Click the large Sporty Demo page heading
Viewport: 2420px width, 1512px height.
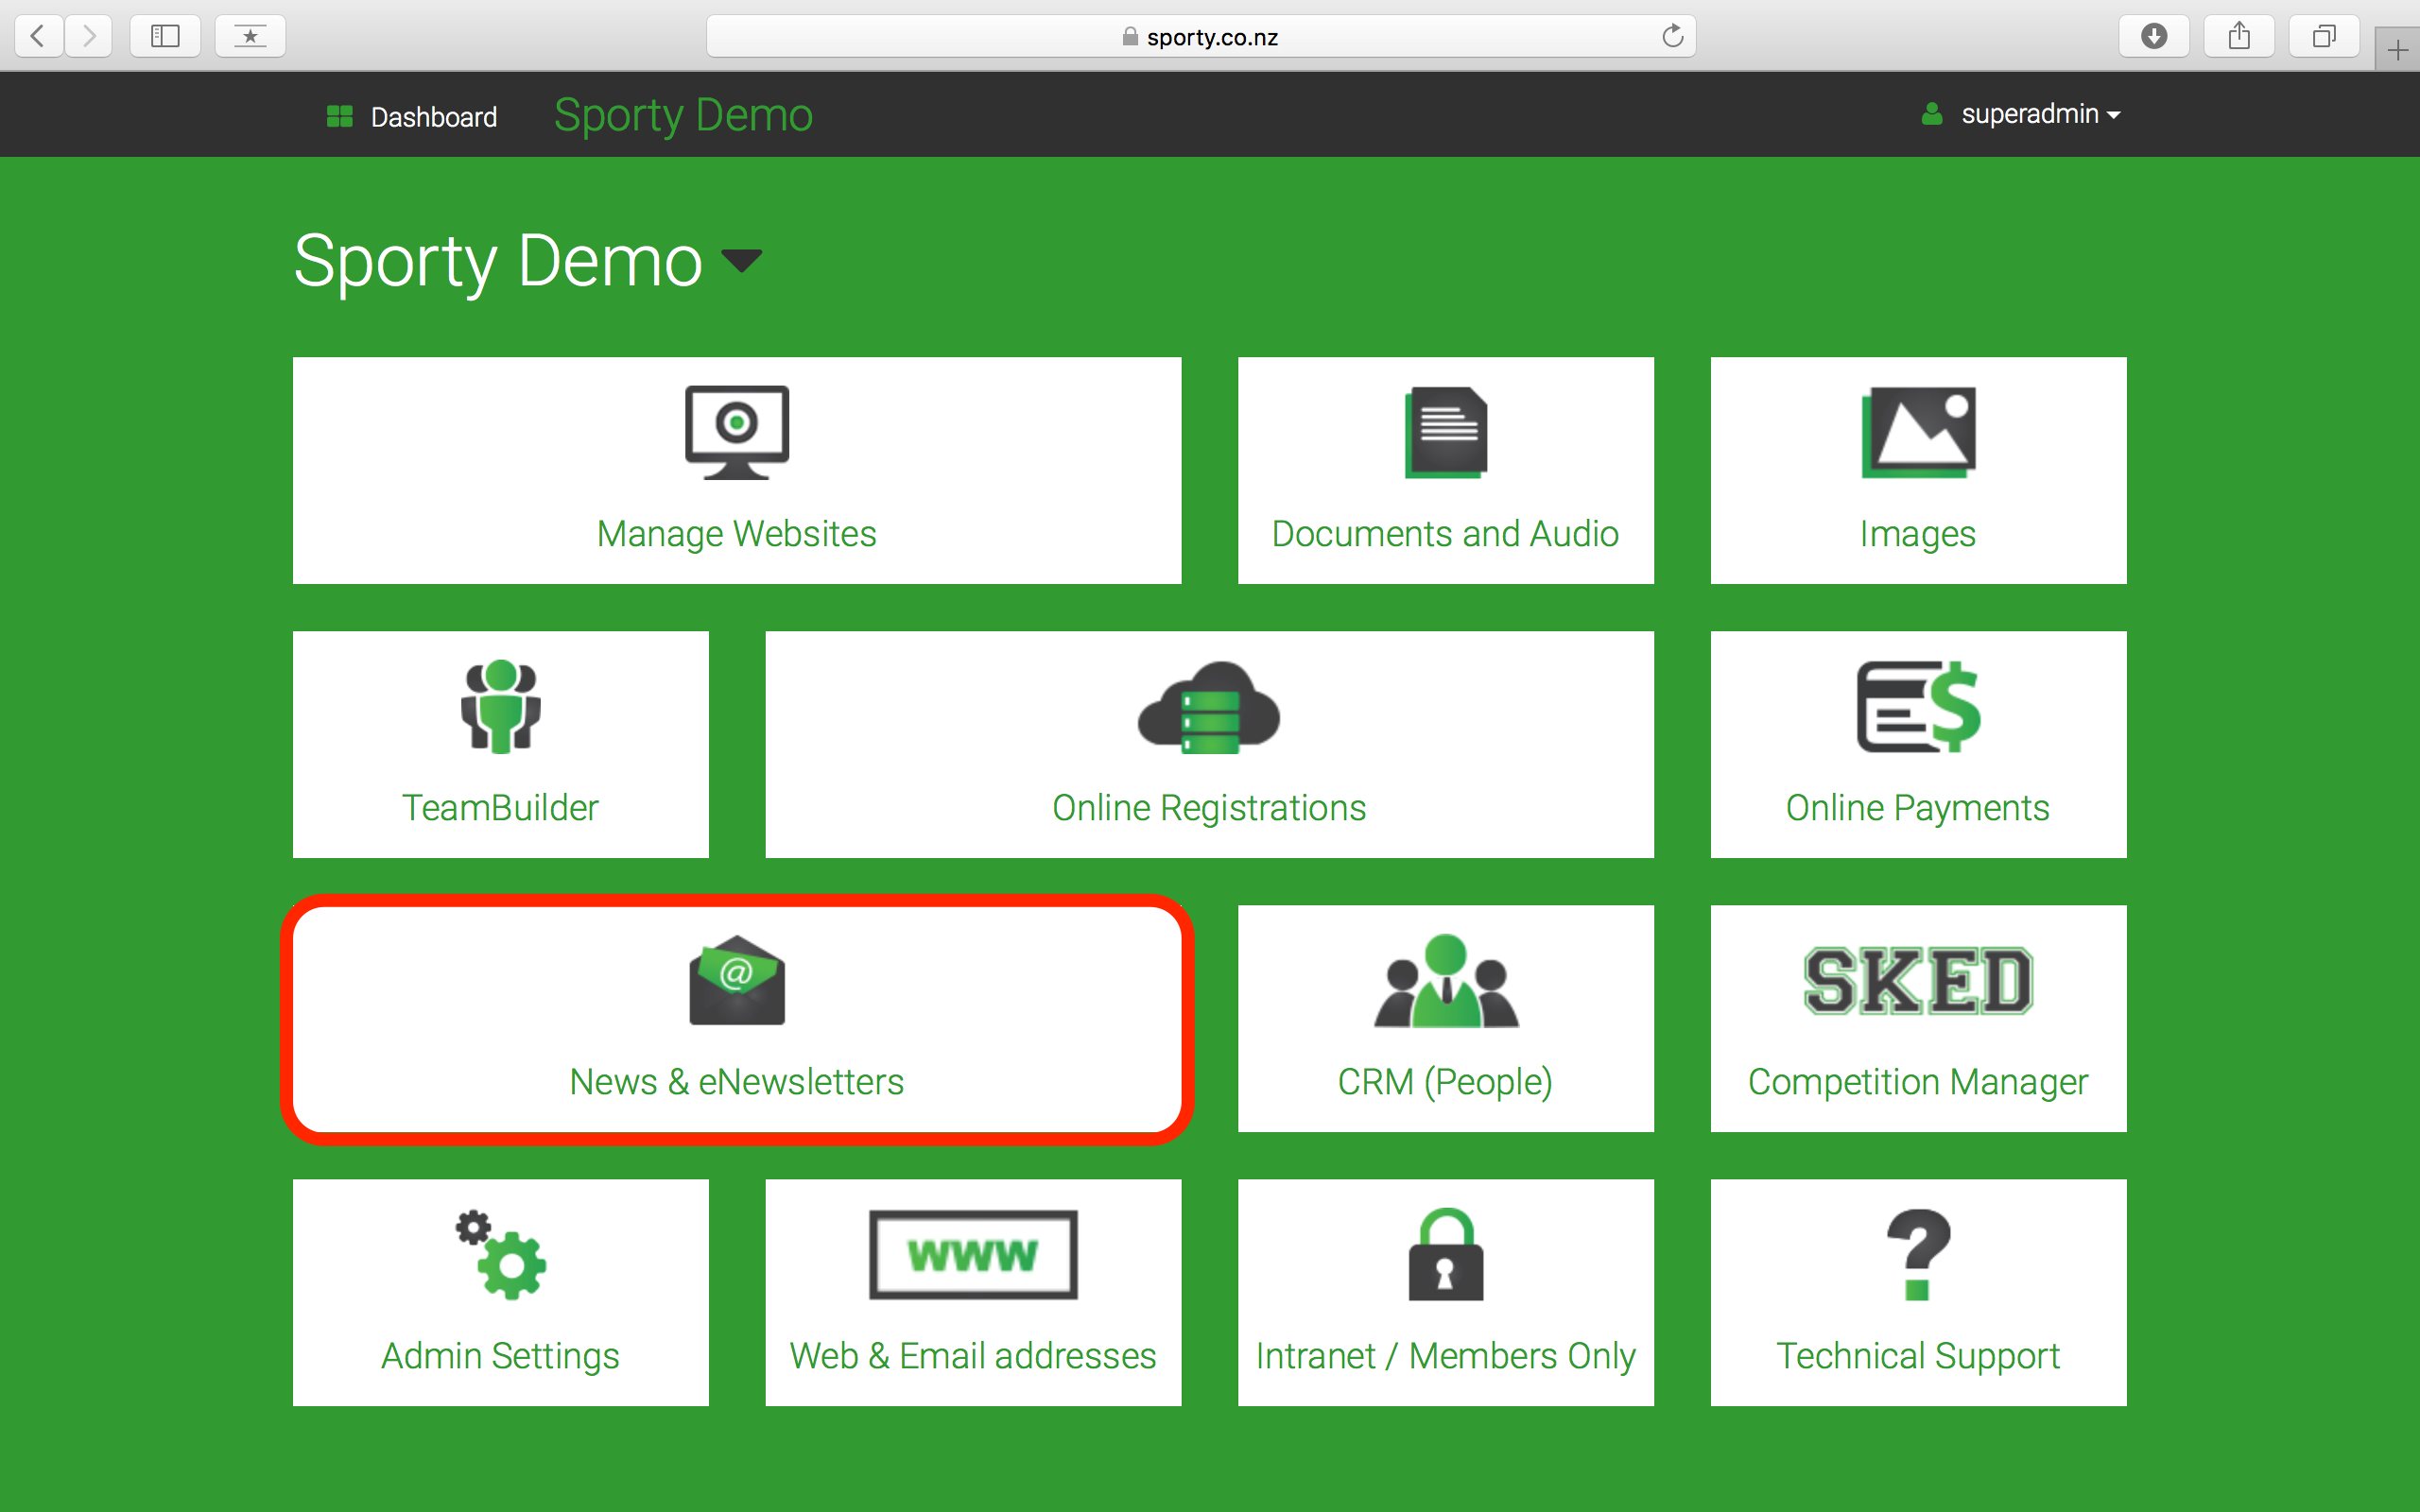coord(498,262)
